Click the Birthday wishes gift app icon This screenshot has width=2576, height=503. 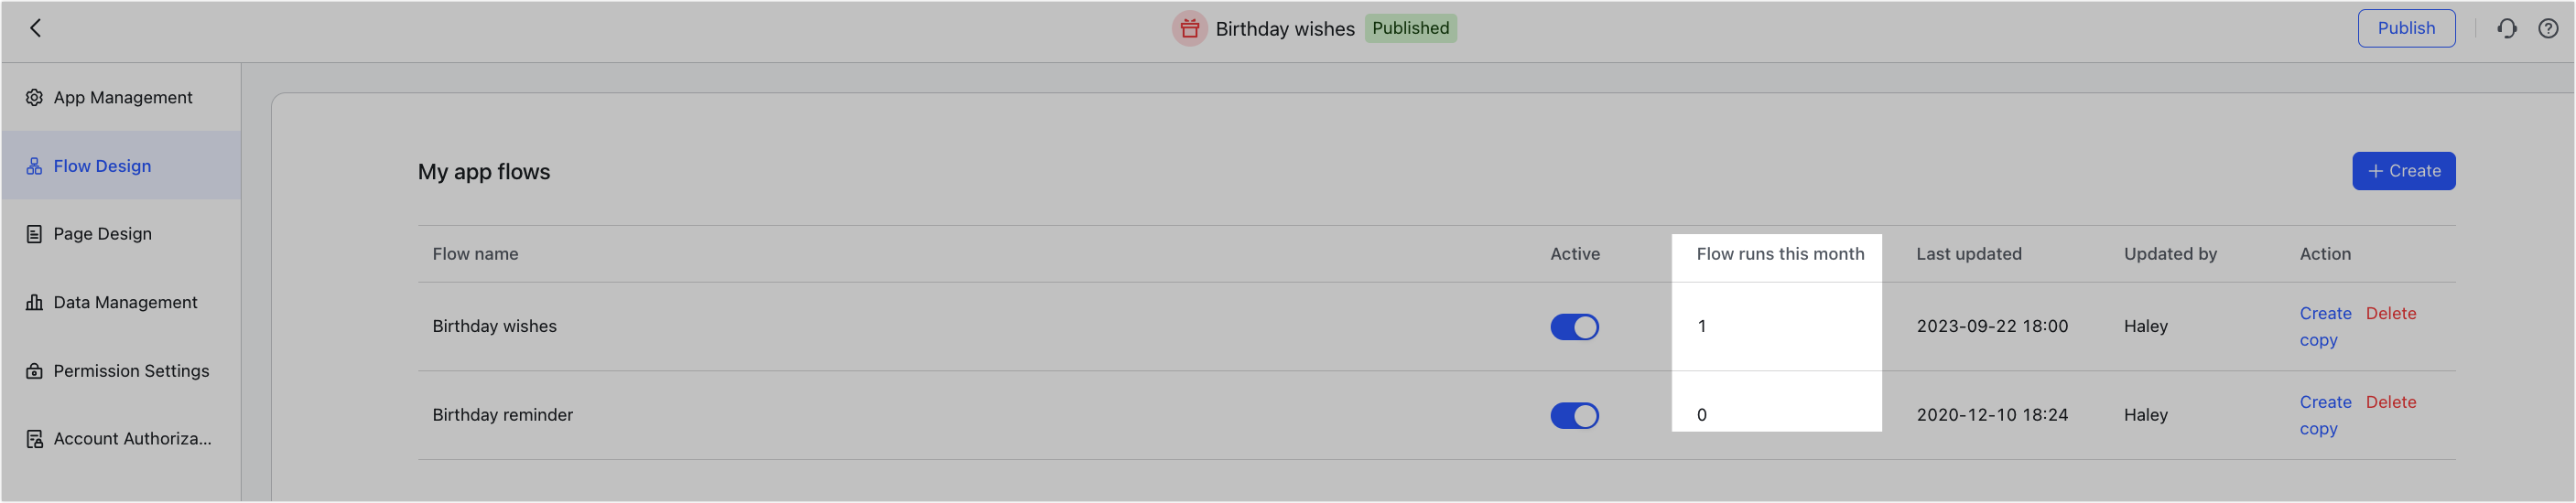click(1189, 28)
